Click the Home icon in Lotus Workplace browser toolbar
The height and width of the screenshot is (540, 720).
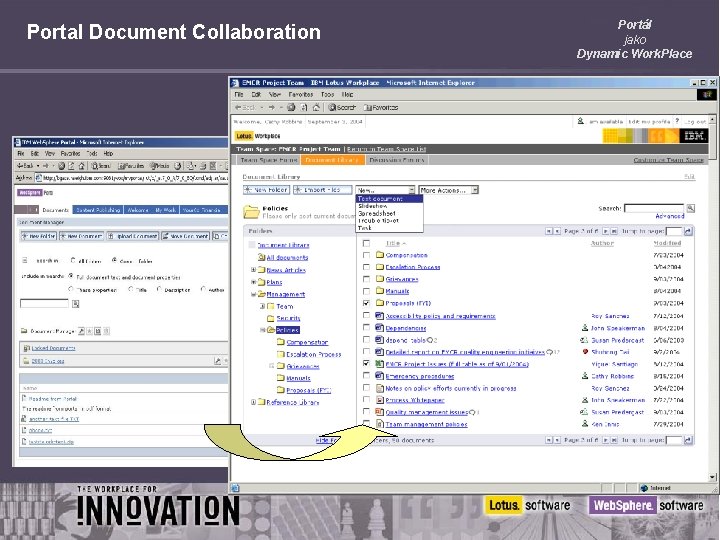click(316, 107)
